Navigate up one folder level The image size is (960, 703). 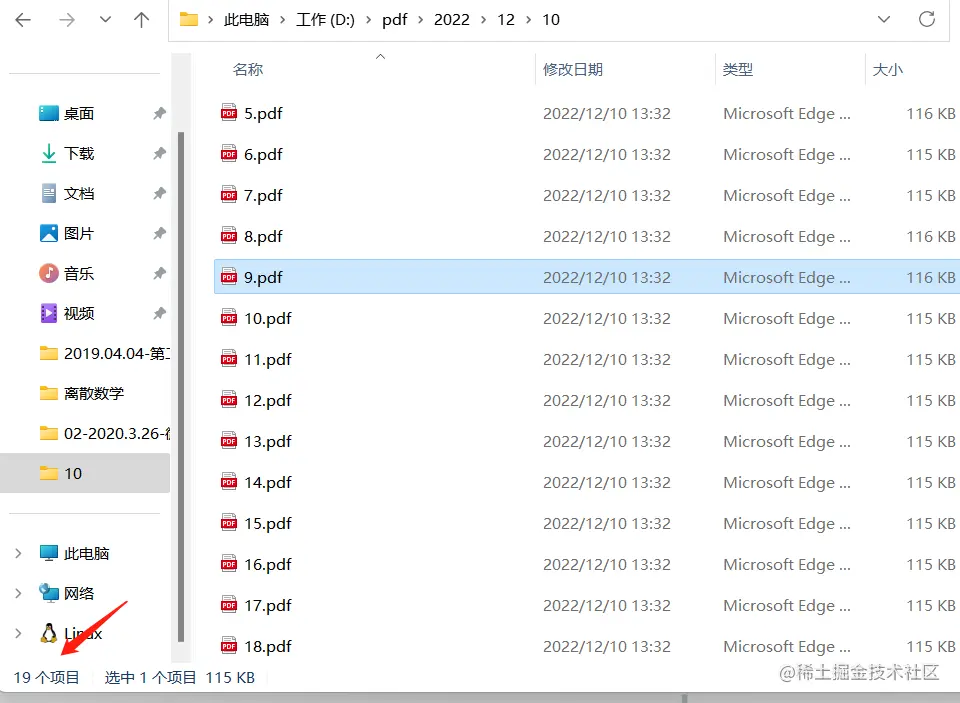tap(141, 20)
